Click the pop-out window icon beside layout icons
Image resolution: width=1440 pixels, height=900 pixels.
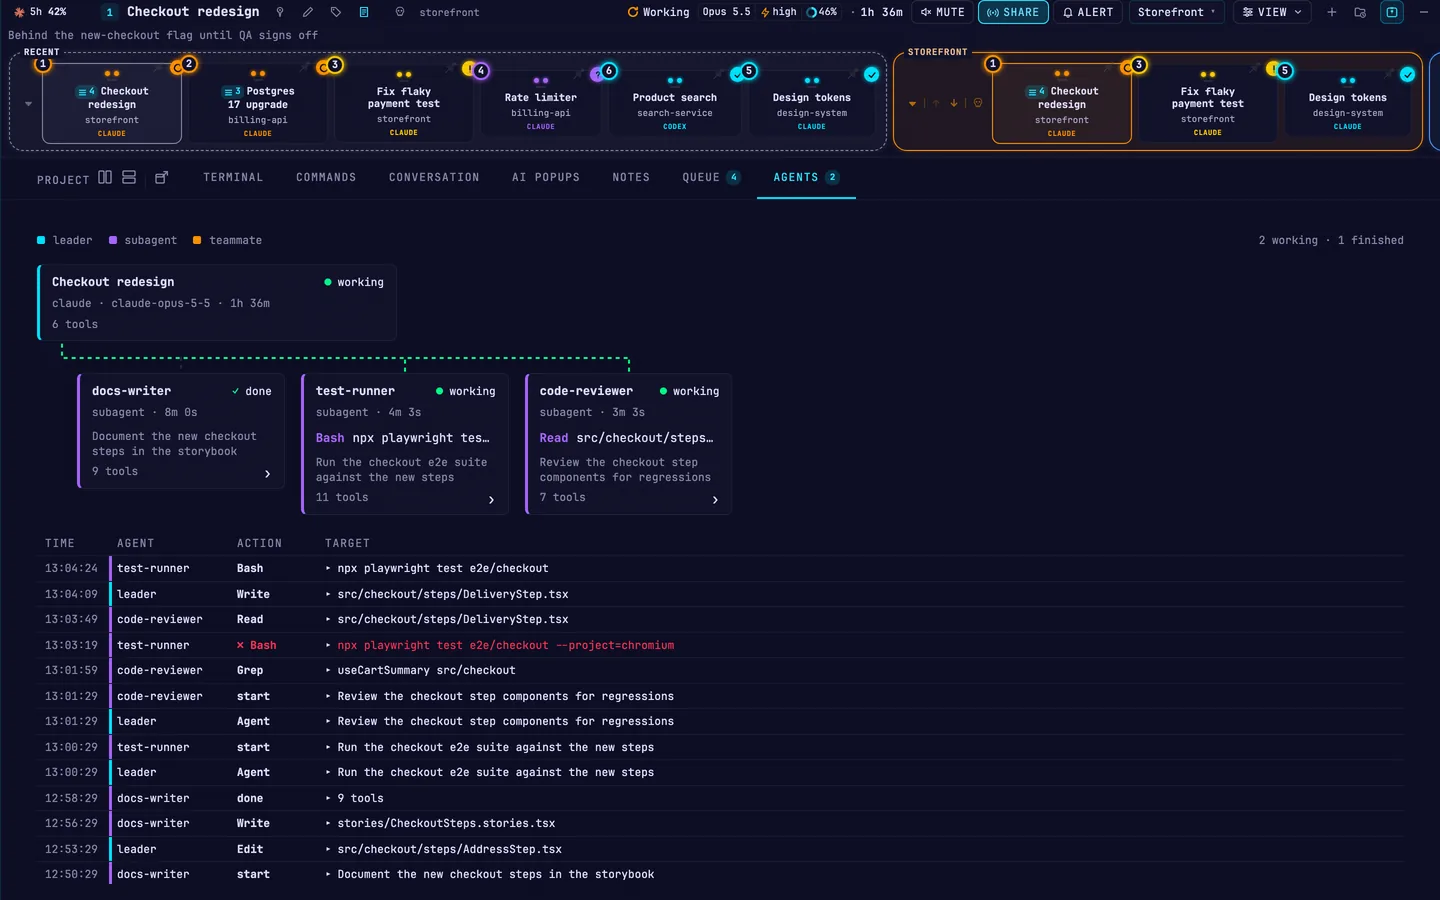pos(161,177)
